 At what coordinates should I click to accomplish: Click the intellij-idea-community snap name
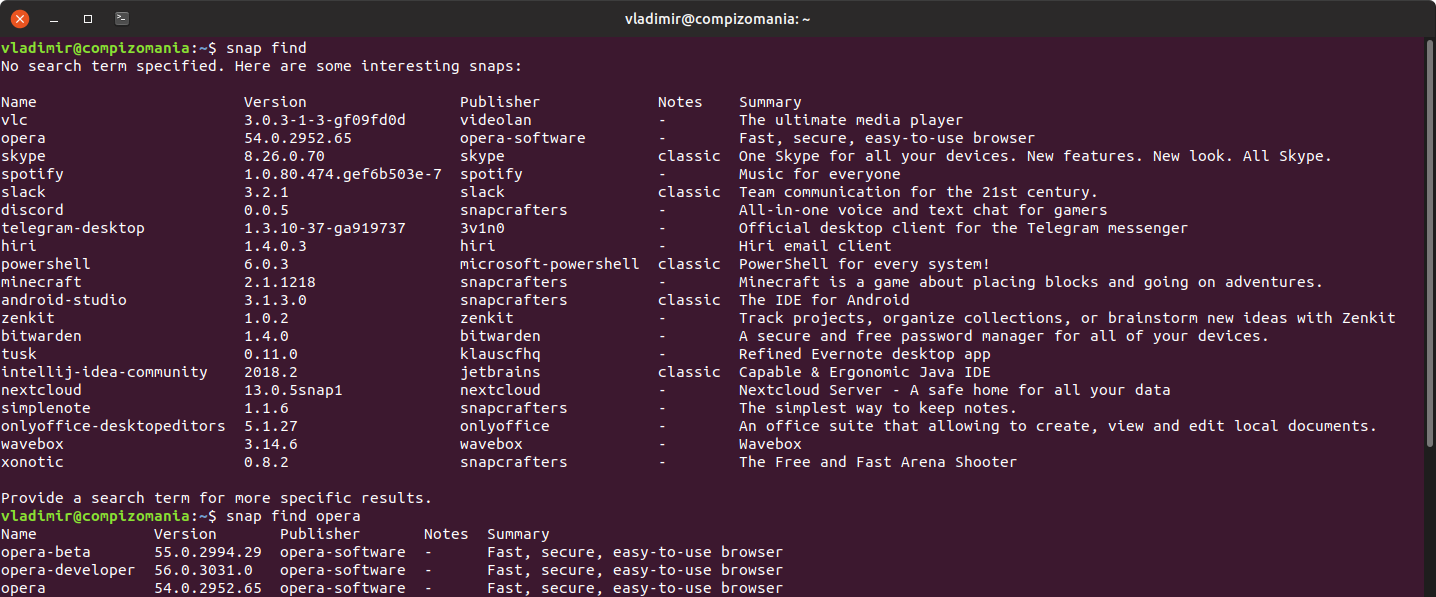pos(104,372)
